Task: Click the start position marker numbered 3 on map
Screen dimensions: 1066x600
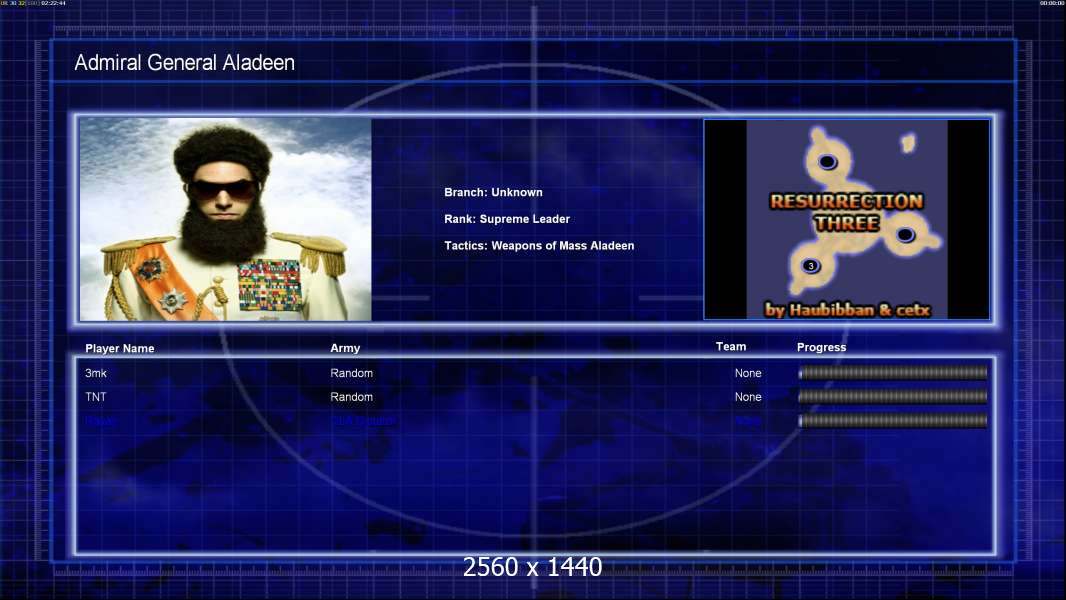Action: [x=810, y=266]
